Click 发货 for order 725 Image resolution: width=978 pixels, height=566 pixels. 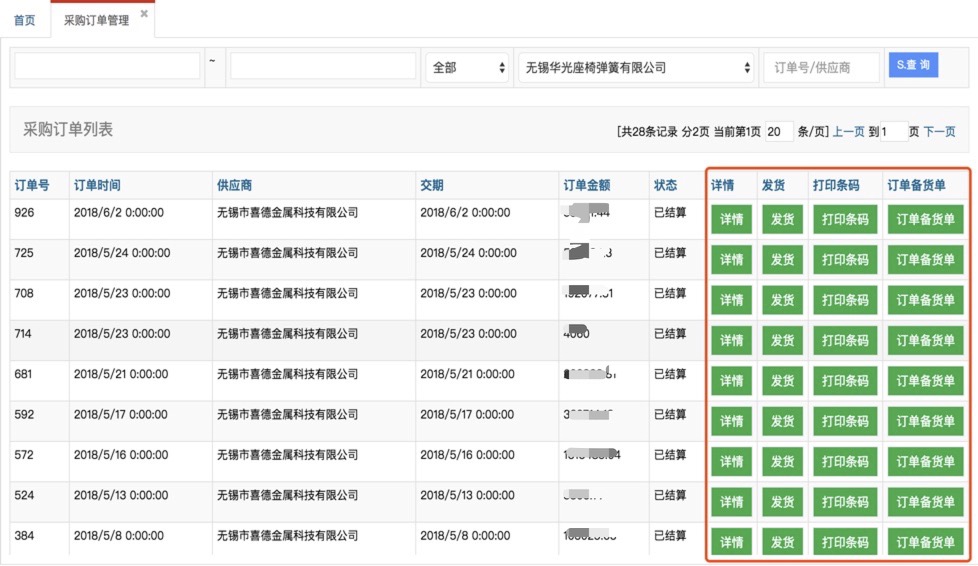pyautogui.click(x=782, y=260)
